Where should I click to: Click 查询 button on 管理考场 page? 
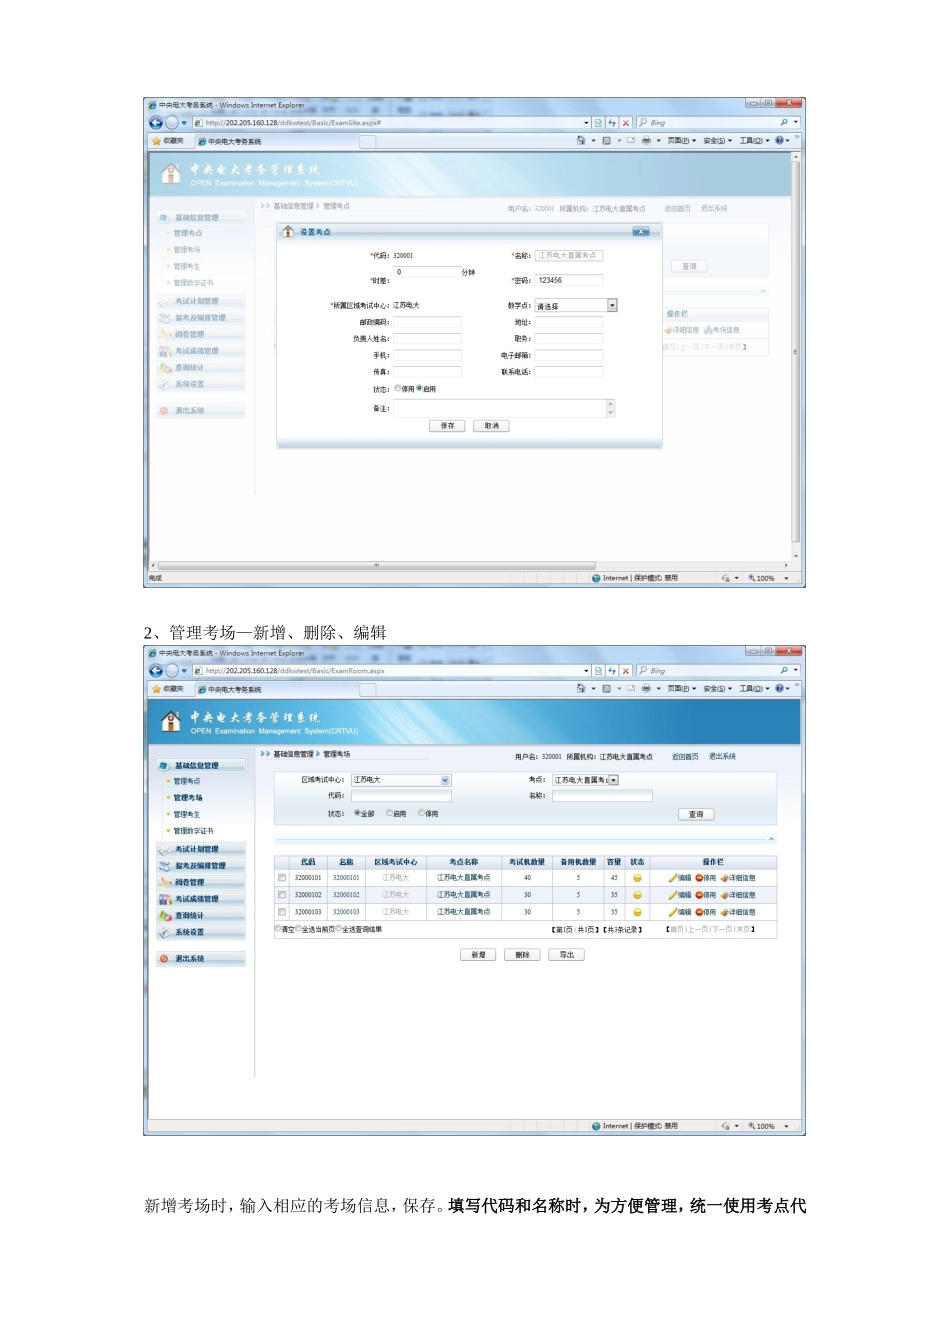[x=696, y=815]
